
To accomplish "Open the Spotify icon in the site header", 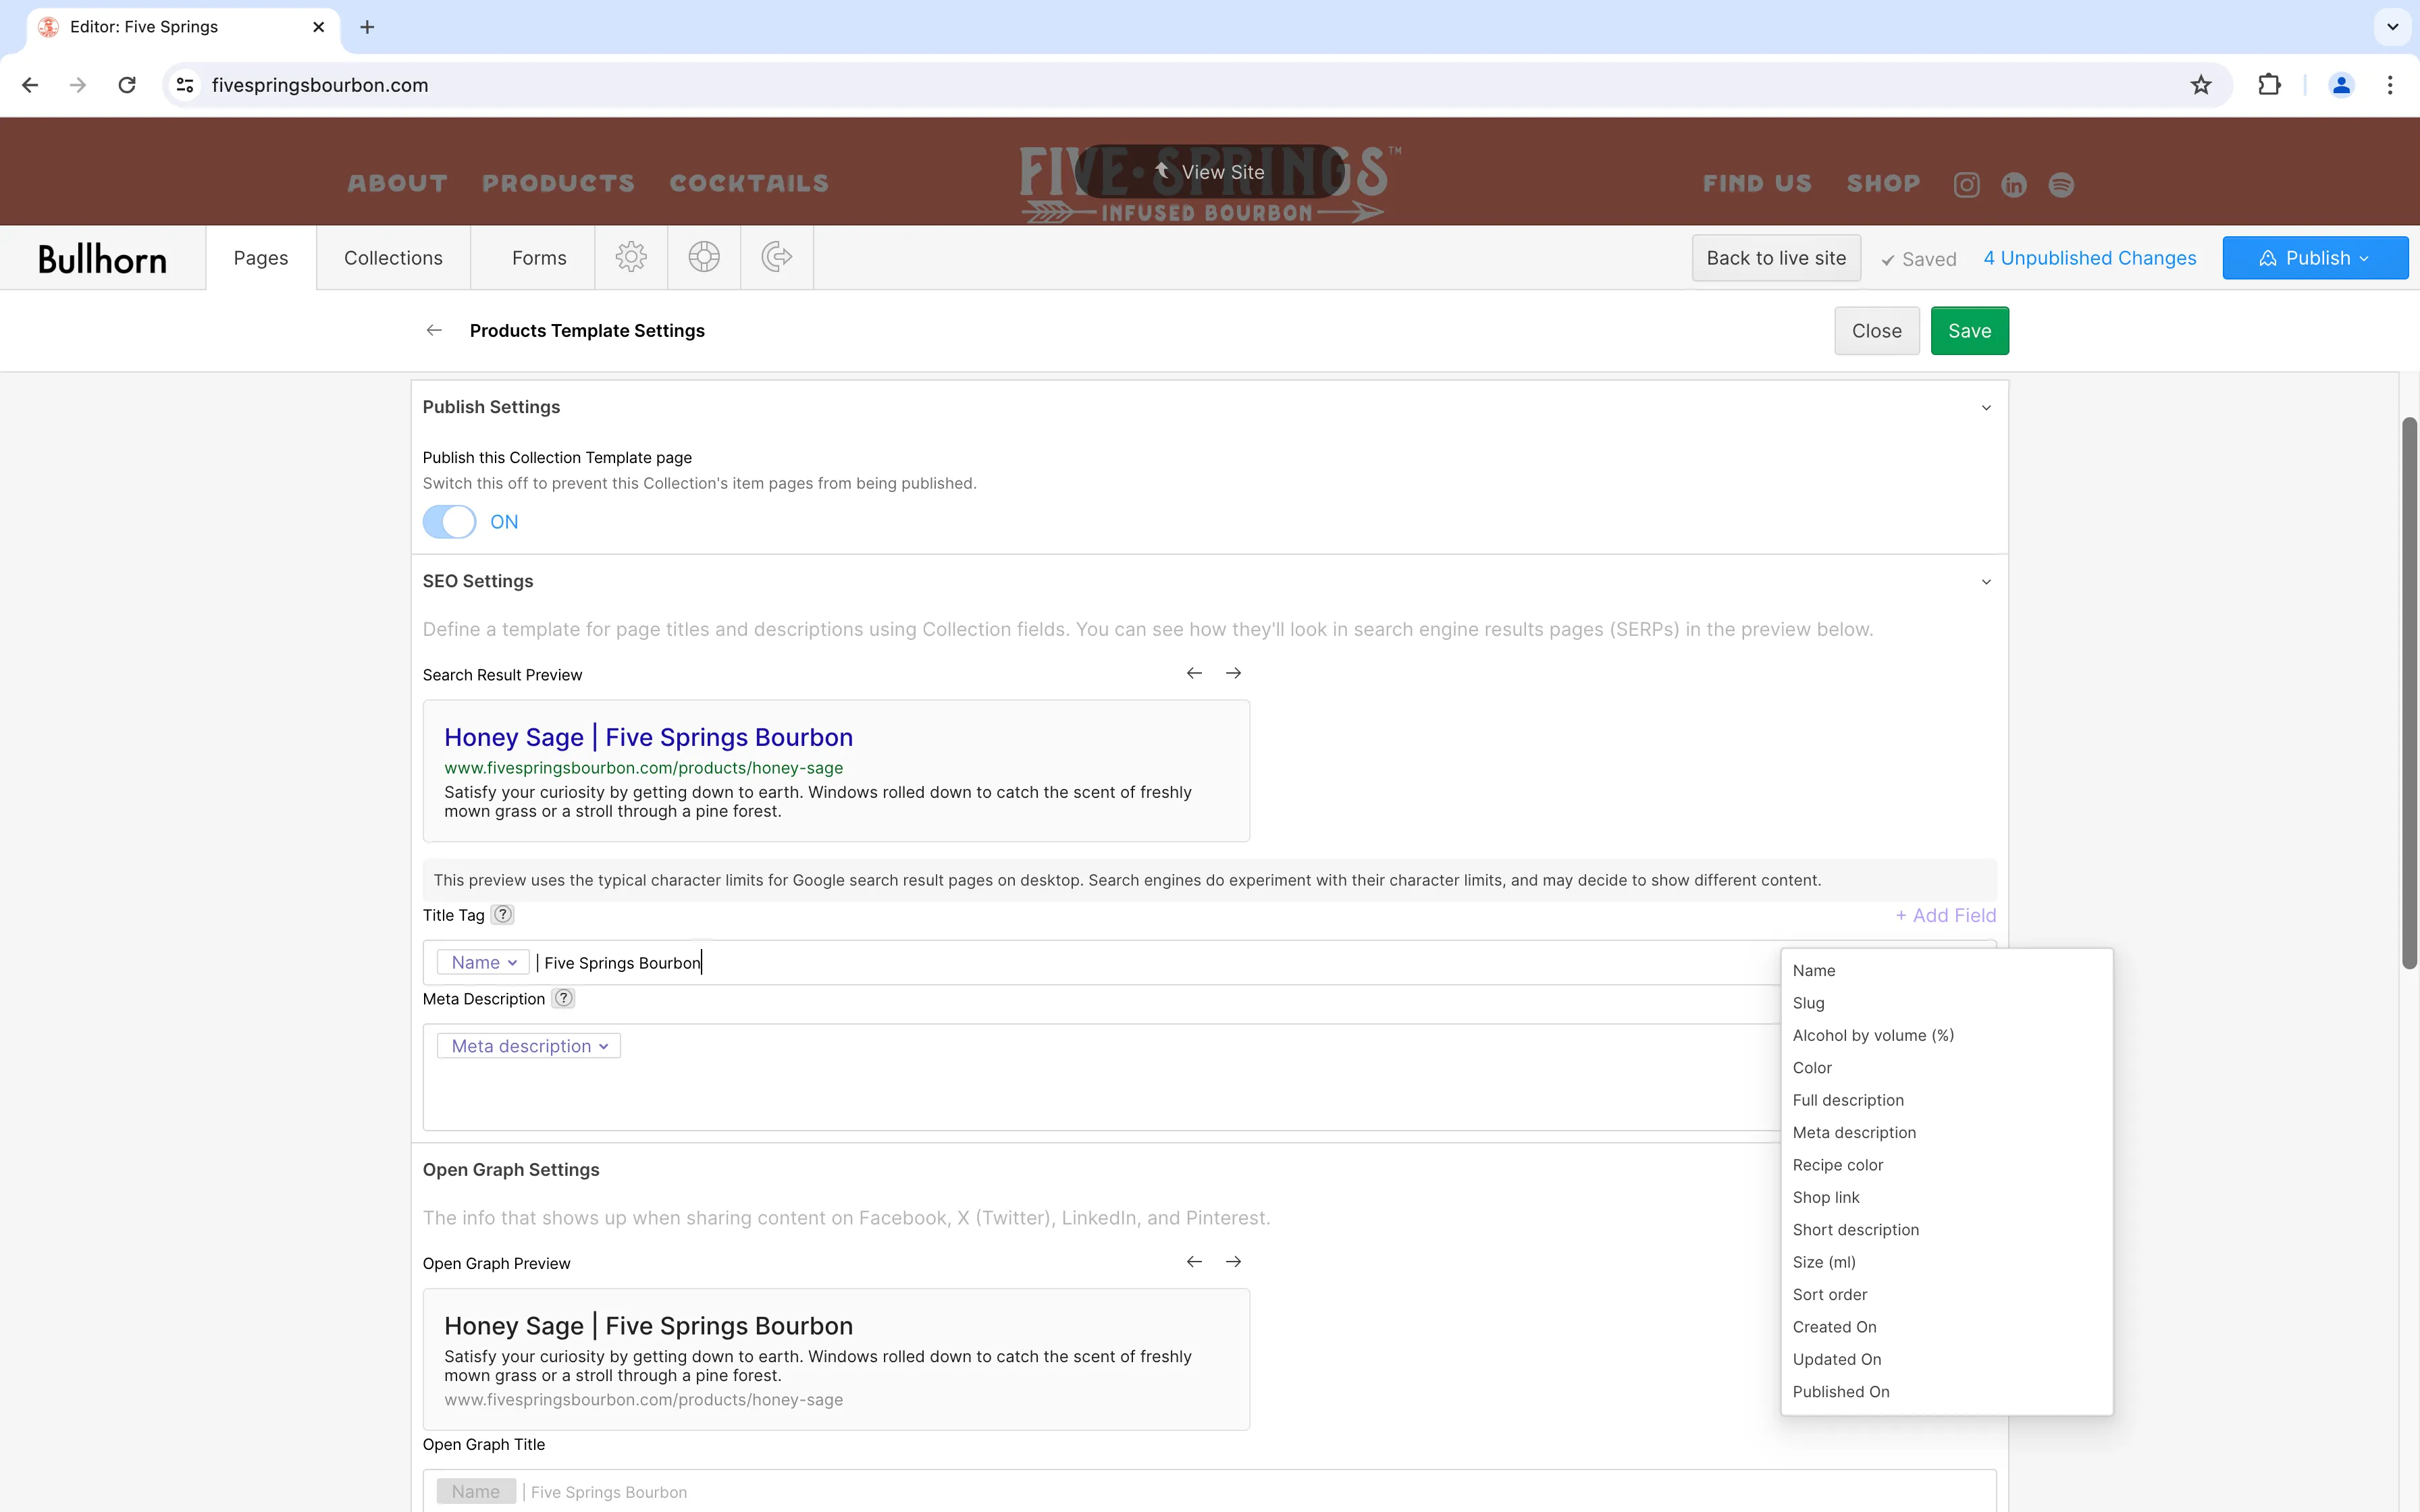I will tap(2062, 184).
